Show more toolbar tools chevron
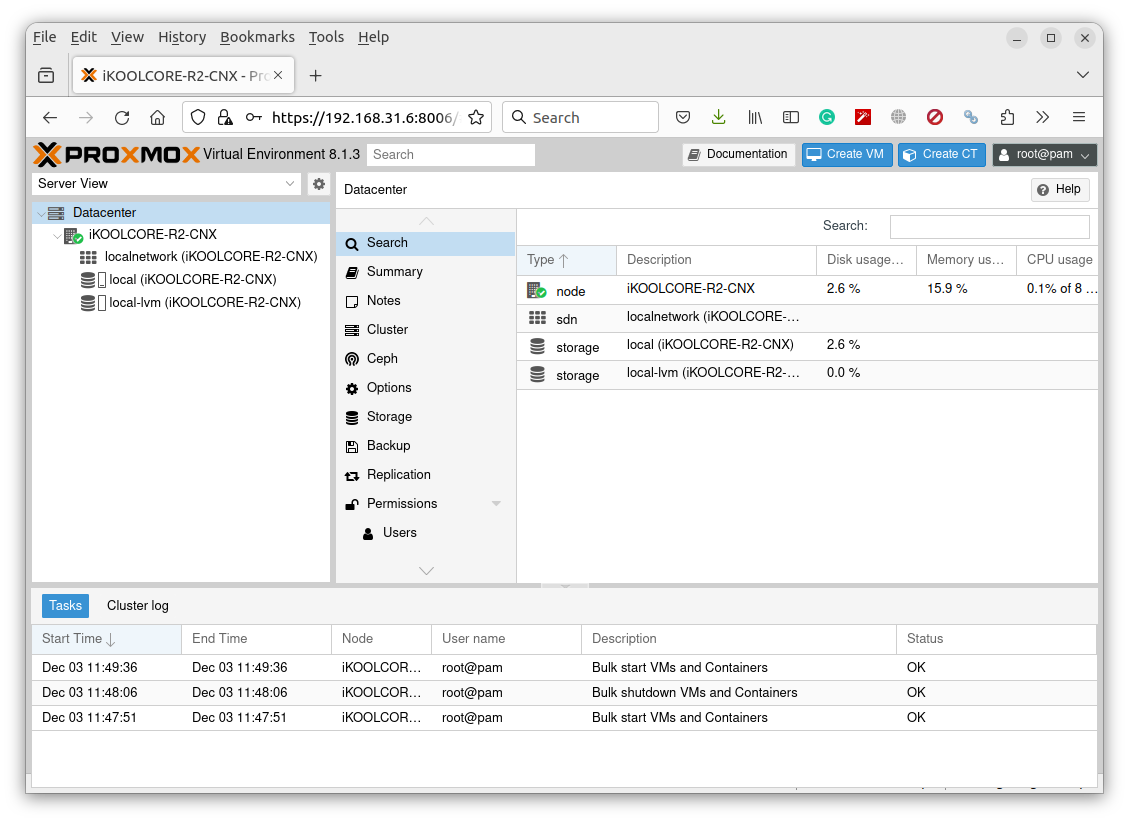The image size is (1129, 822). [x=1043, y=117]
